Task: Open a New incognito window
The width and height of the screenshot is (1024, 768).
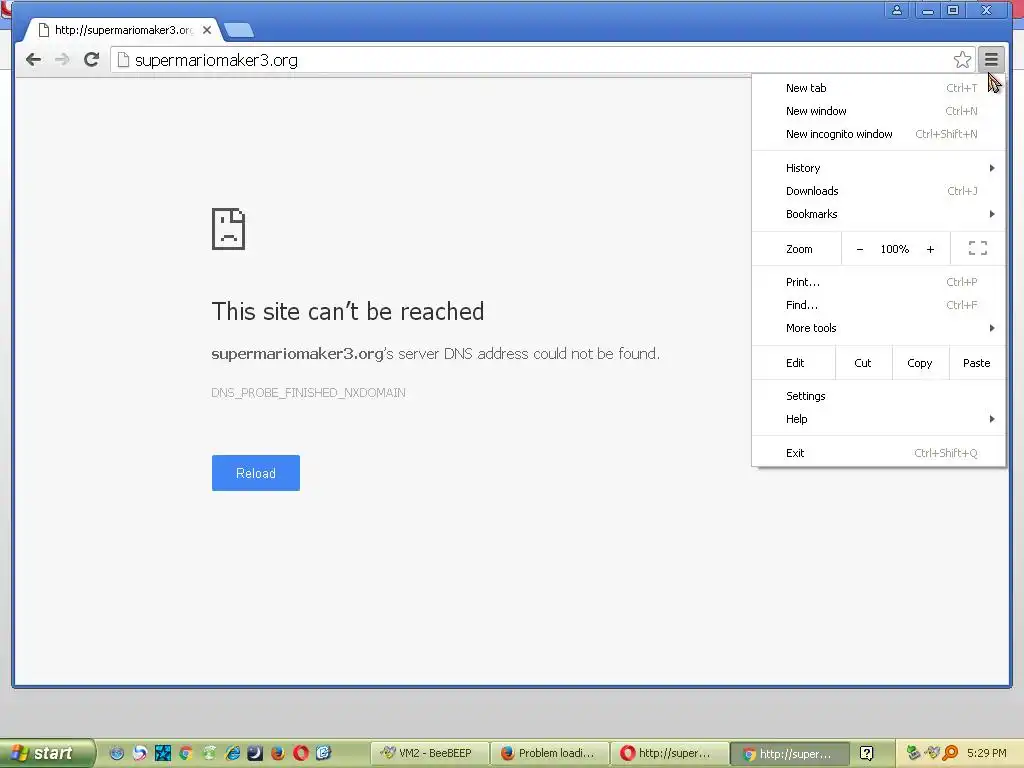Action: (x=878, y=134)
